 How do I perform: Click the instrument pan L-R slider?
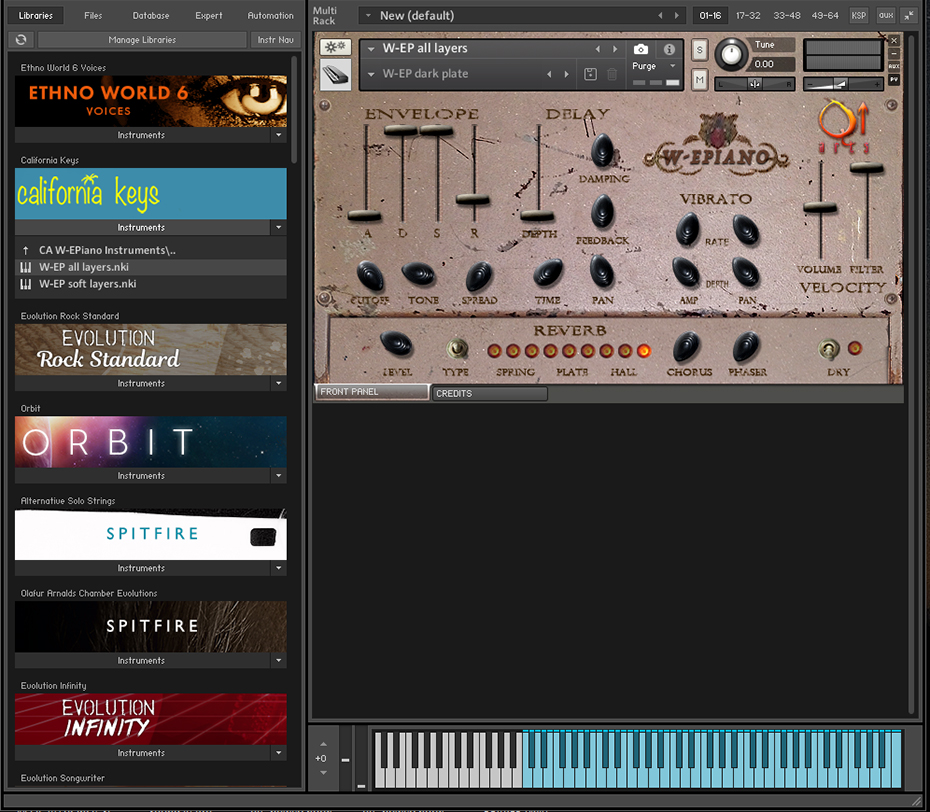tap(754, 84)
